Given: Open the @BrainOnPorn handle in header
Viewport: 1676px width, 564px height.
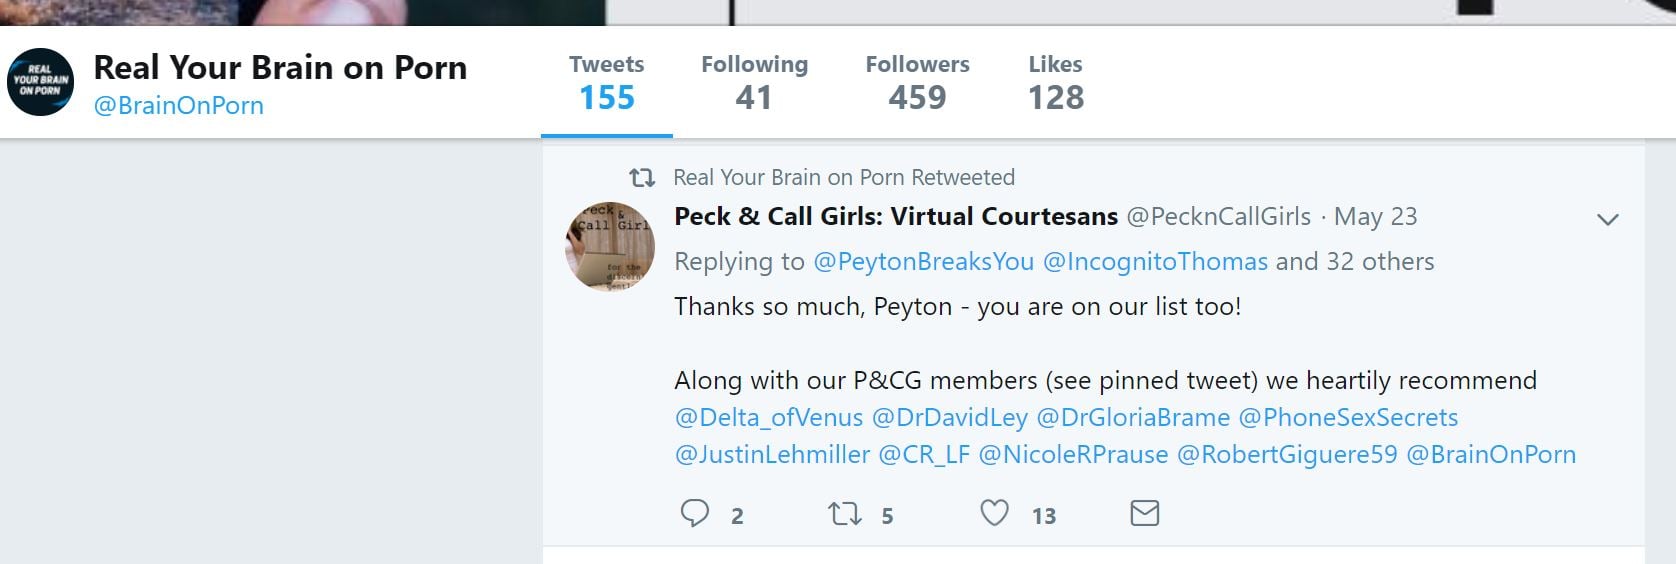Looking at the screenshot, I should pyautogui.click(x=178, y=106).
